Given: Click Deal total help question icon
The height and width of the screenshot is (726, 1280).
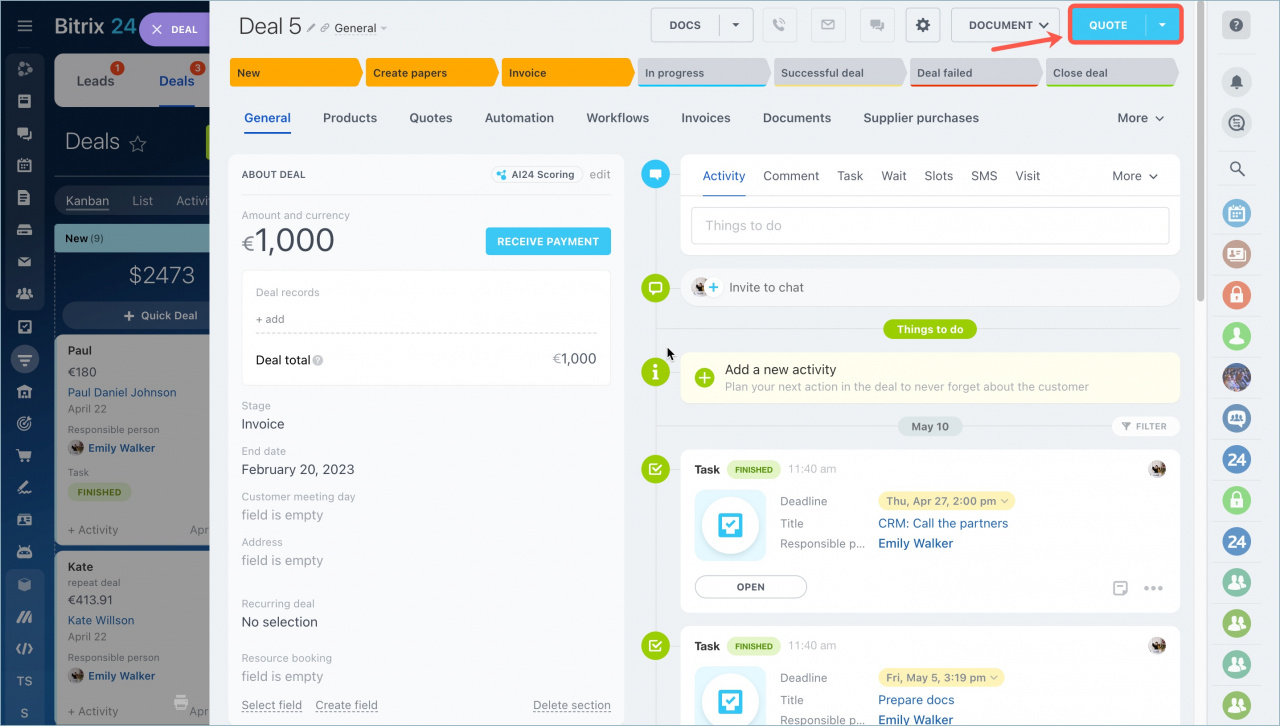Looking at the screenshot, I should click(318, 361).
